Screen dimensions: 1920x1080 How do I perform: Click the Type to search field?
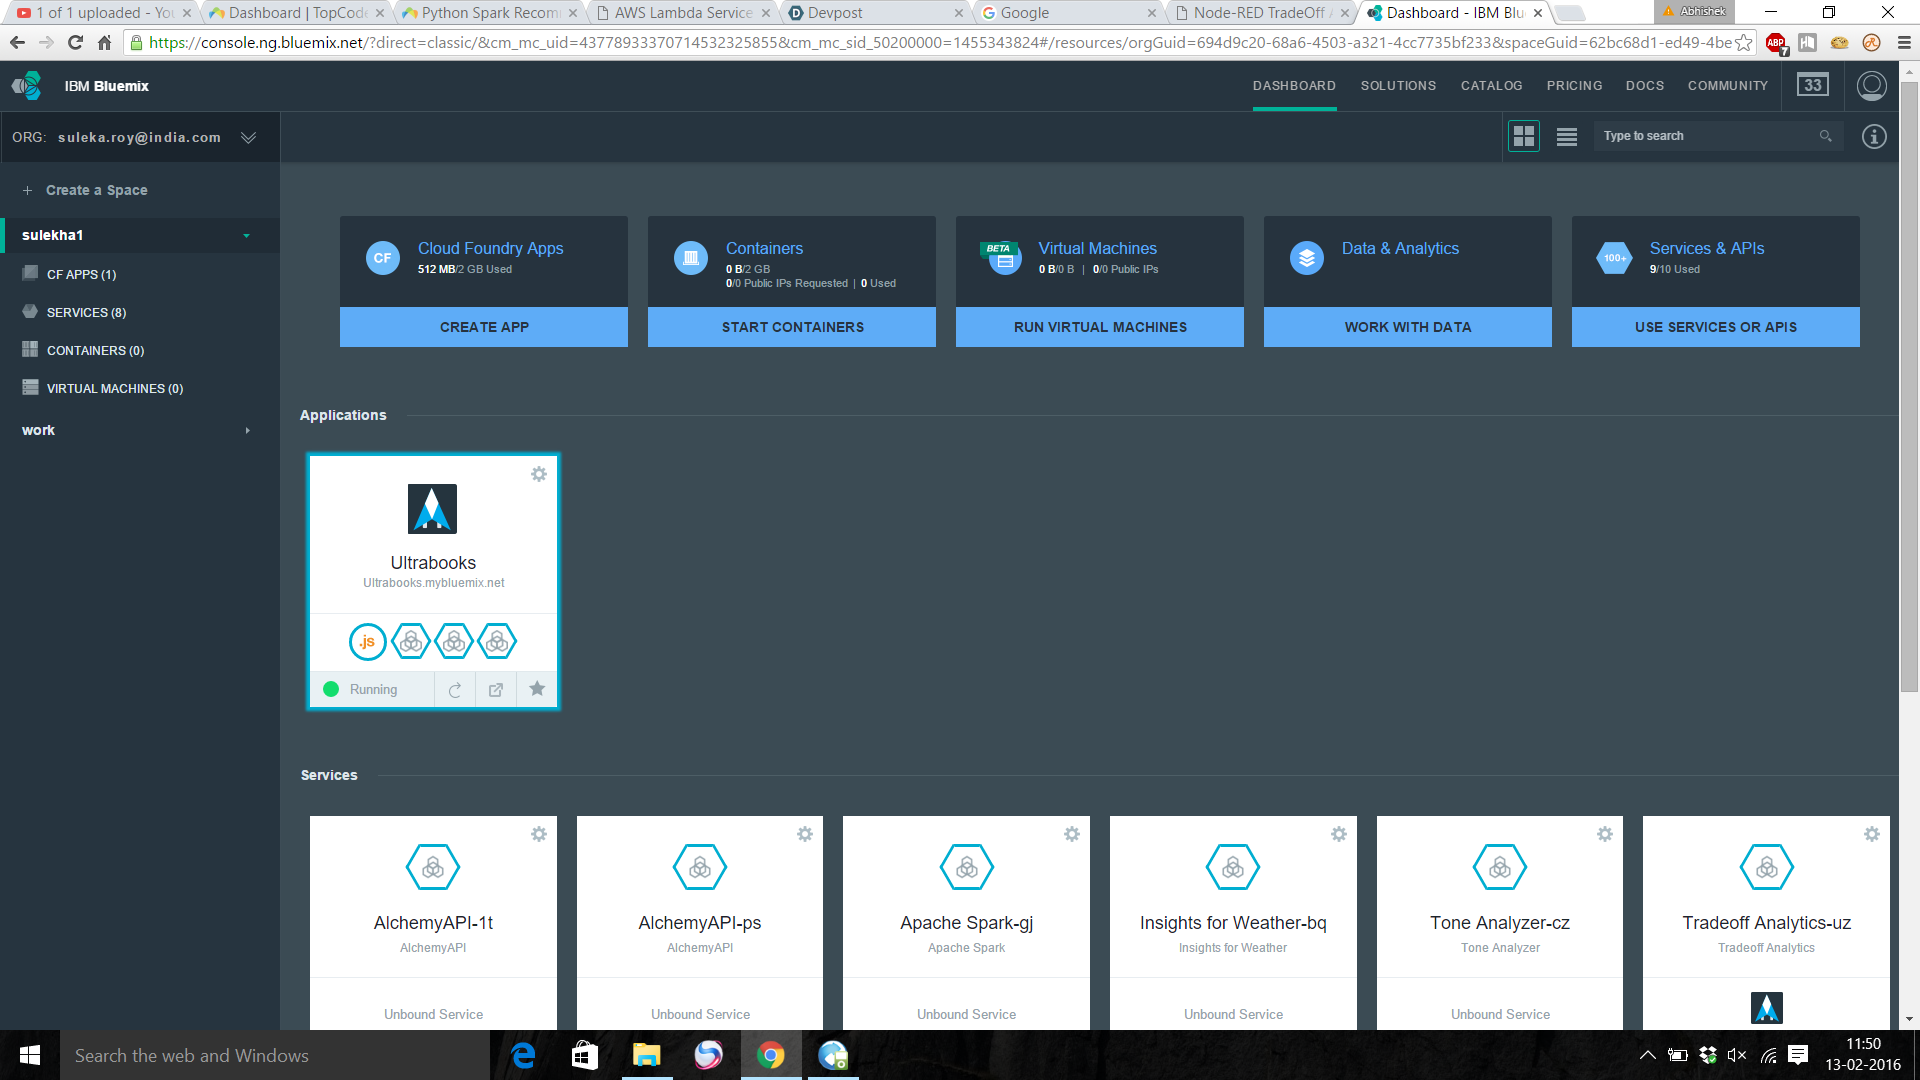(x=1705, y=136)
